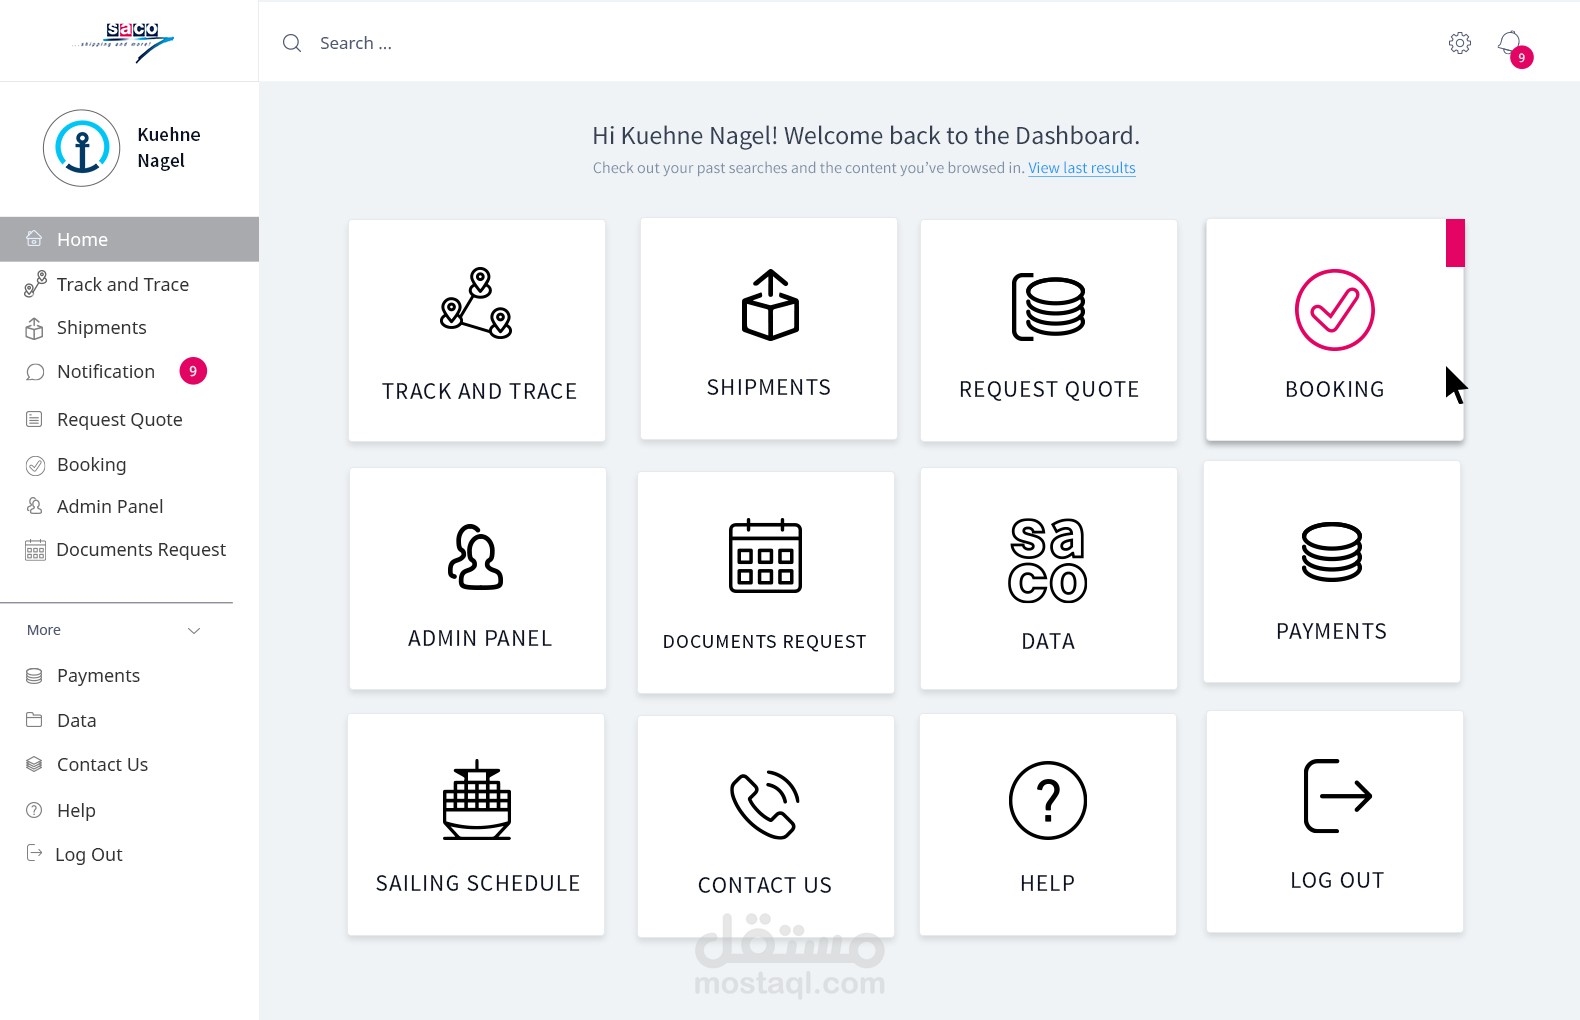
Task: Click the SAILING SCHEDULE card label
Action: 478,883
